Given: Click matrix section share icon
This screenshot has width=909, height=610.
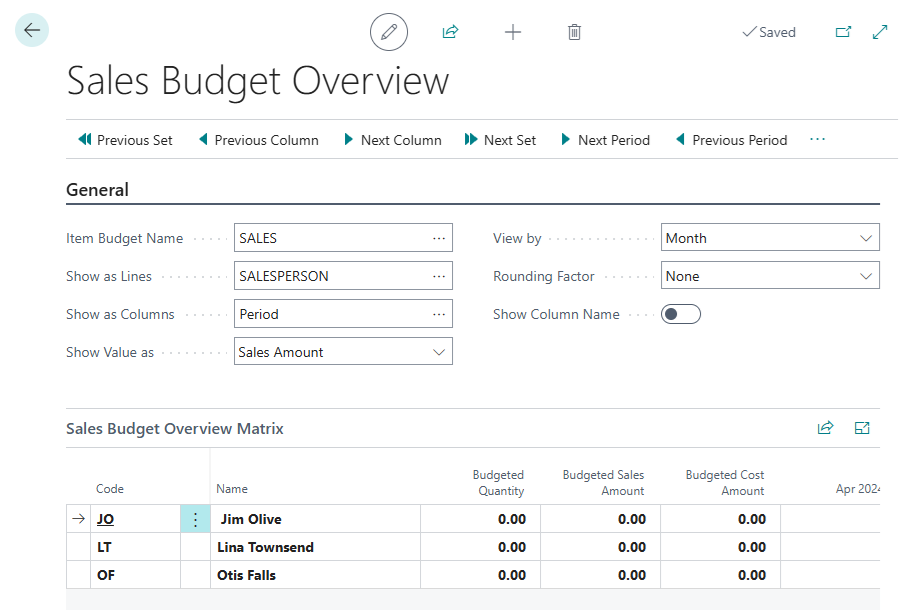Looking at the screenshot, I should 825,428.
